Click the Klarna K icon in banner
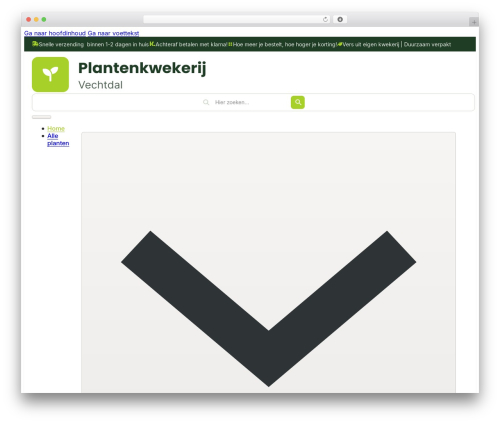The height and width of the screenshot is (423, 500). point(152,44)
